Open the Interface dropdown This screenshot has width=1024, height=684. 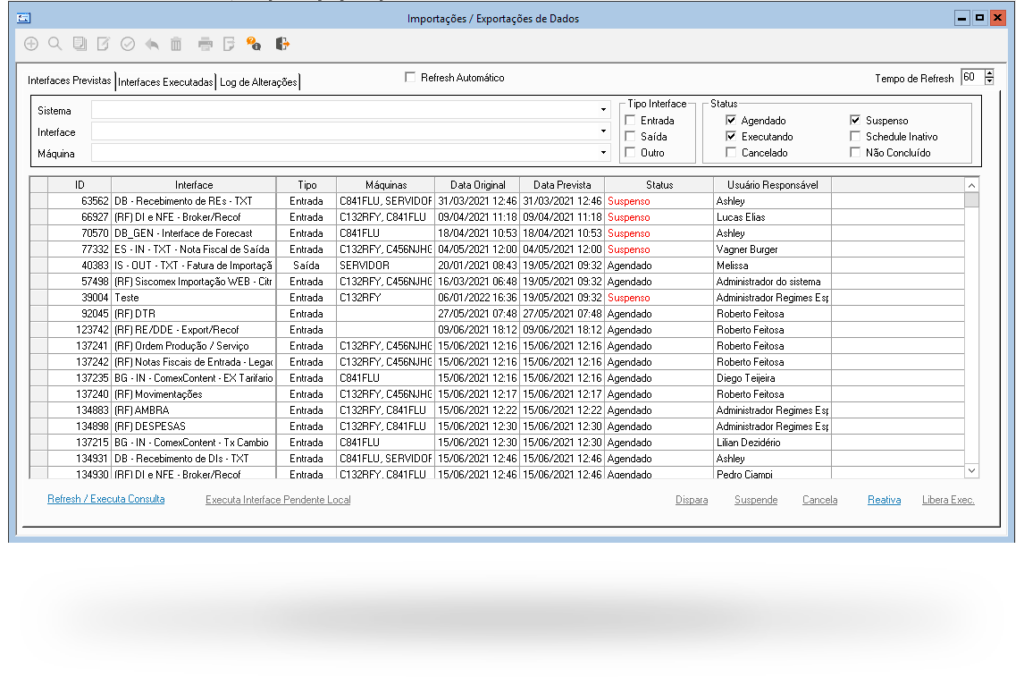coord(603,131)
